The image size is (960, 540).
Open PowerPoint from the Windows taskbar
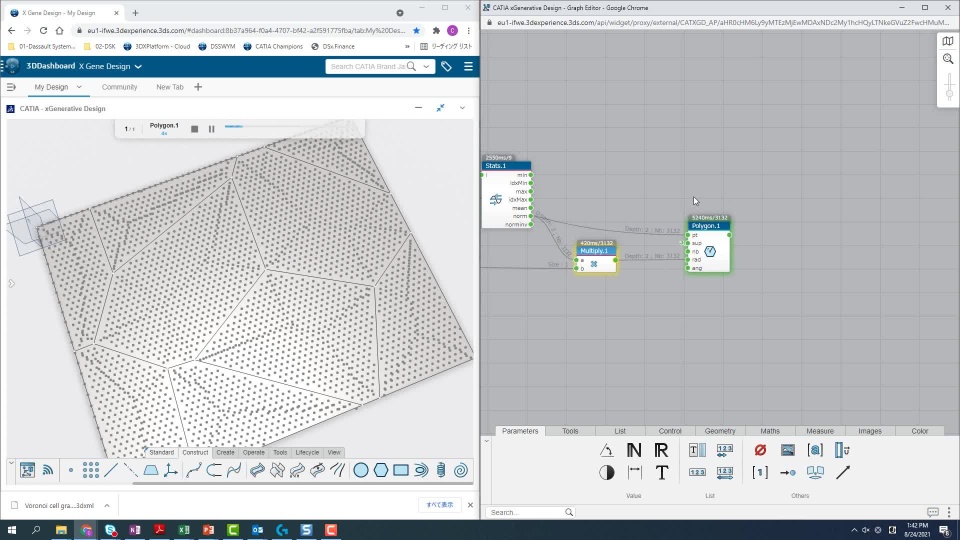tap(208, 530)
